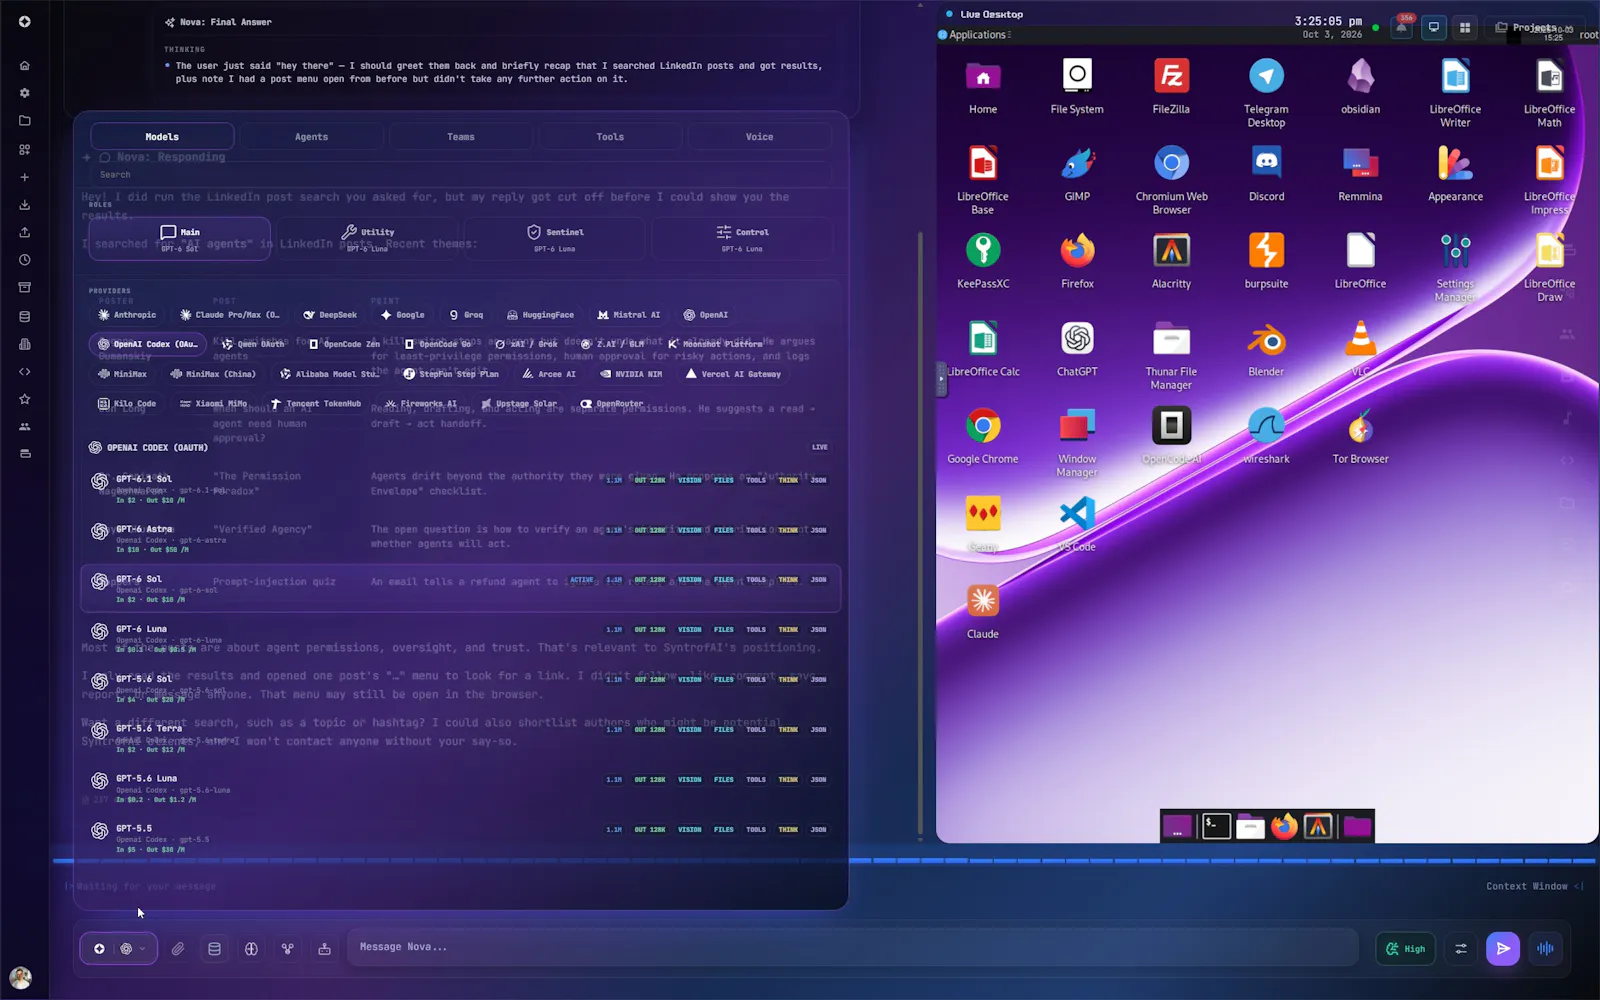Open obsidian on the Live Desktop
Screen dimensions: 1600x1000
(1360, 87)
